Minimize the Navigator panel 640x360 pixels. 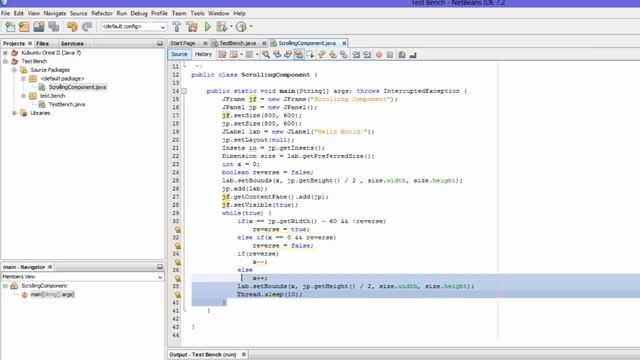(x=160, y=267)
